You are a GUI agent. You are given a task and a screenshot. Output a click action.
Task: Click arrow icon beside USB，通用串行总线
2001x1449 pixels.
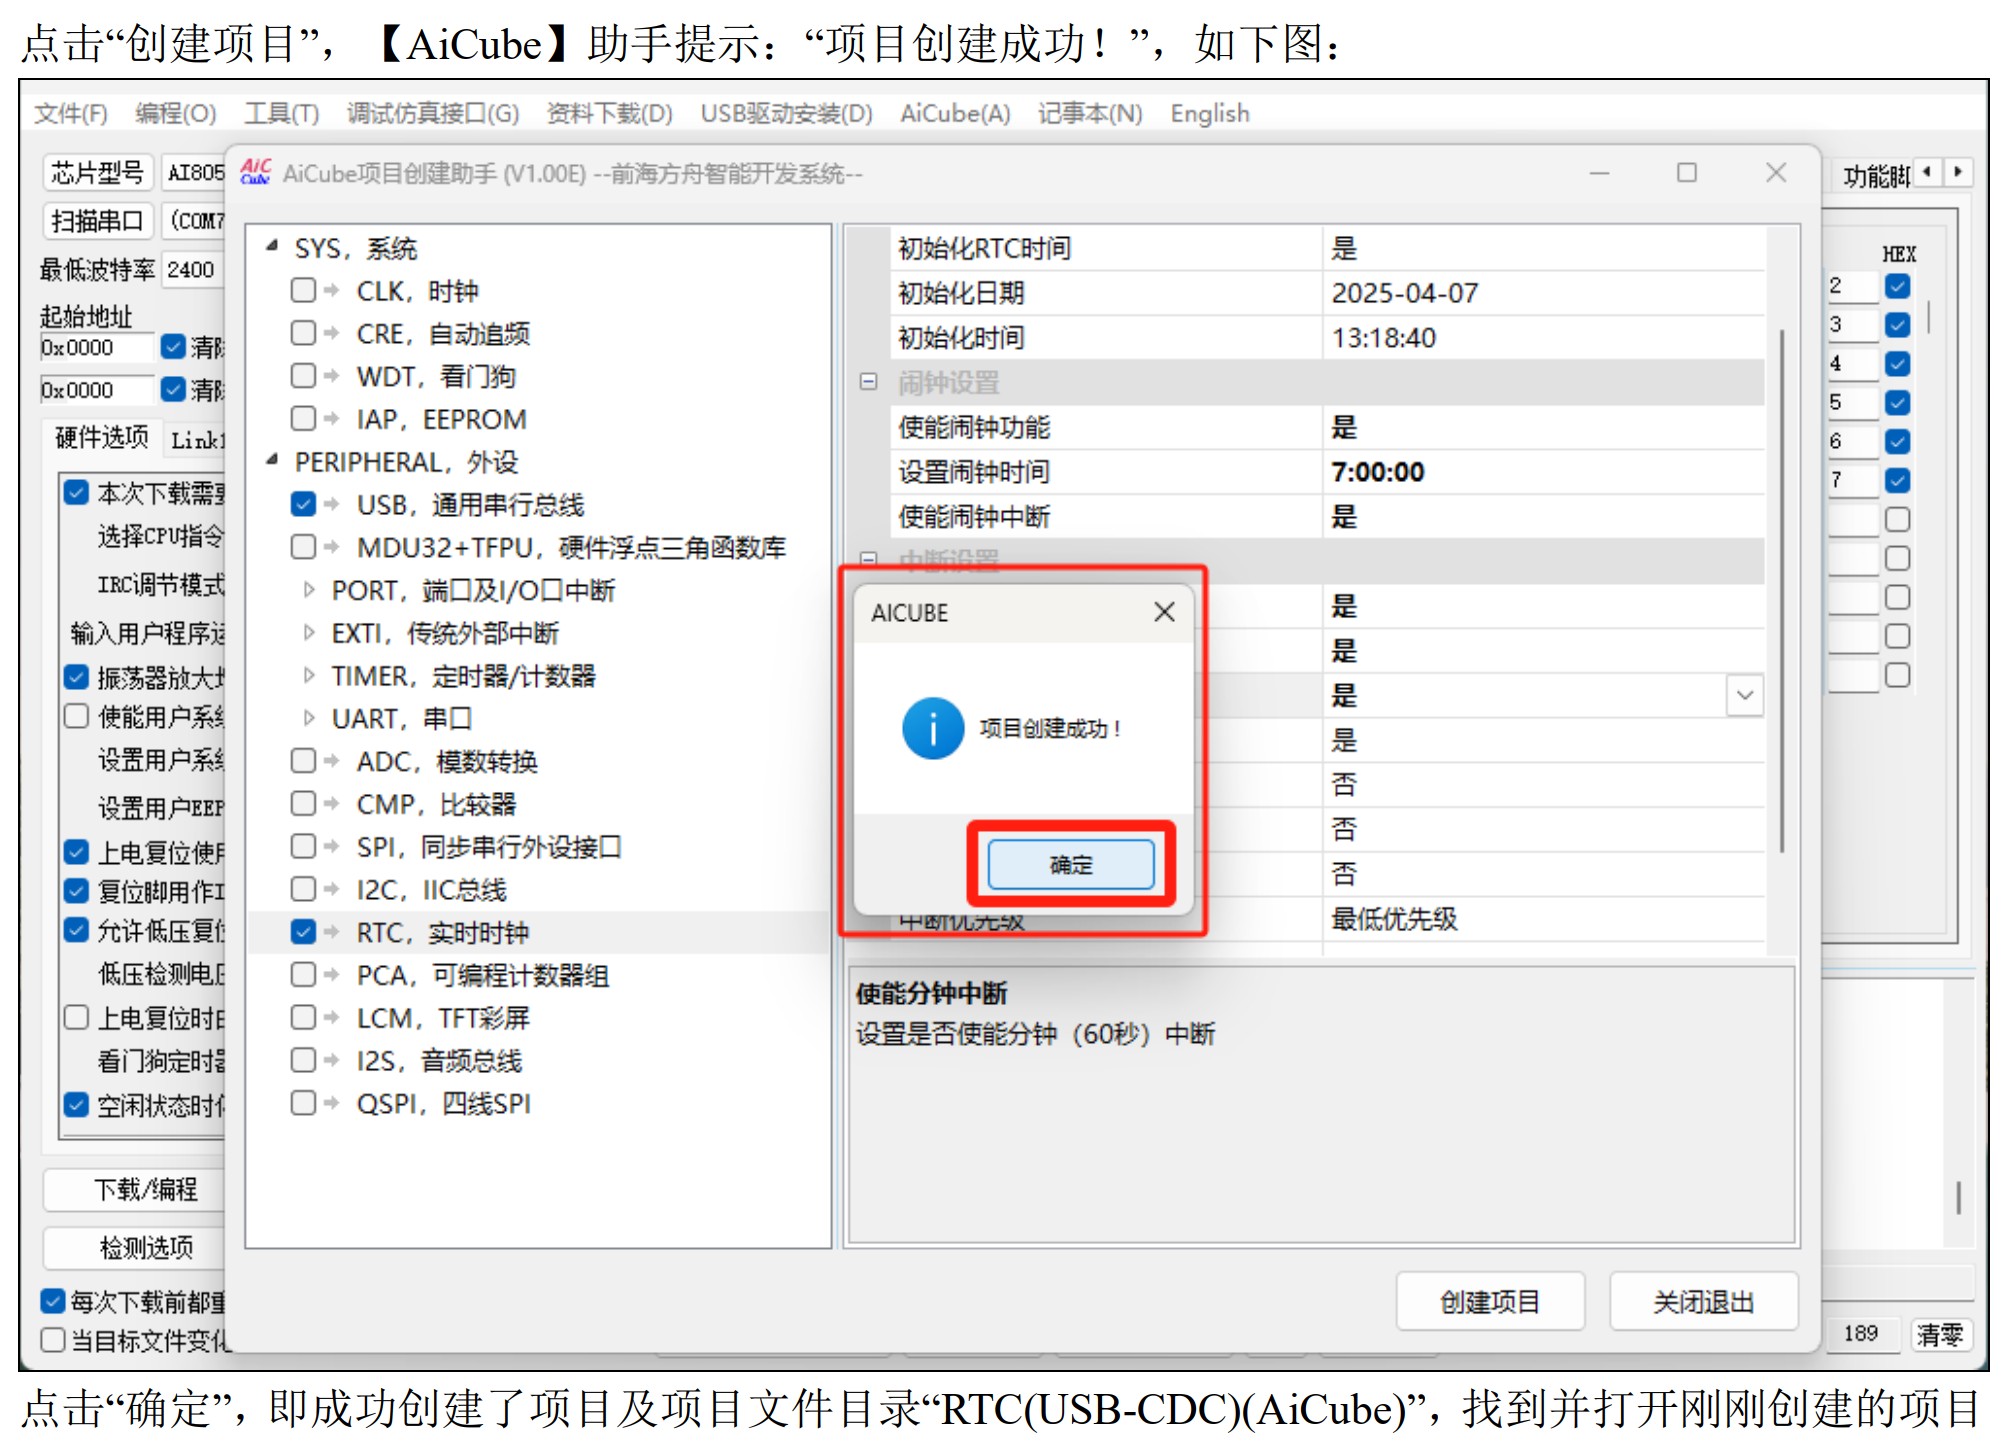pos(332,504)
